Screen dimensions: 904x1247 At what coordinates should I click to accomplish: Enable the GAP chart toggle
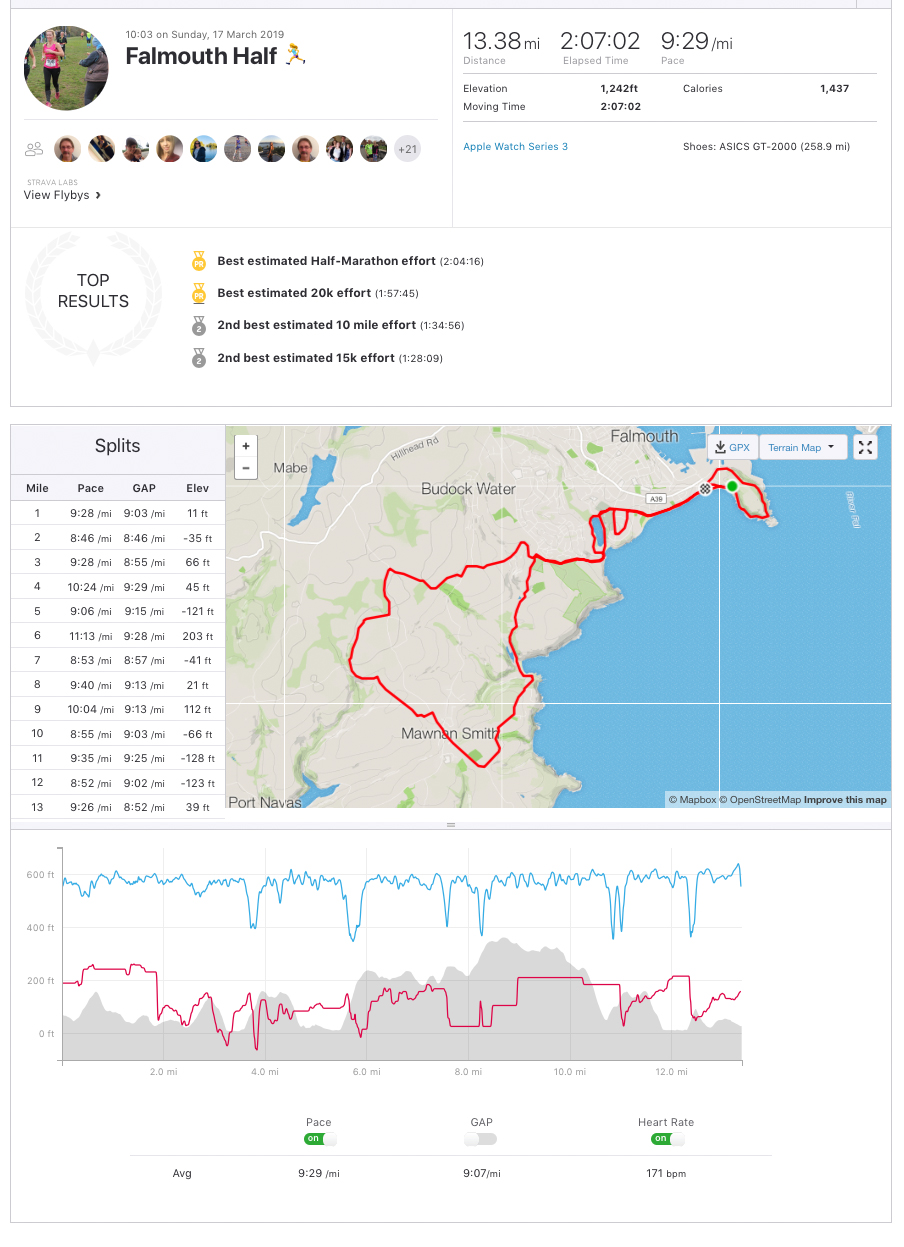[x=481, y=1139]
